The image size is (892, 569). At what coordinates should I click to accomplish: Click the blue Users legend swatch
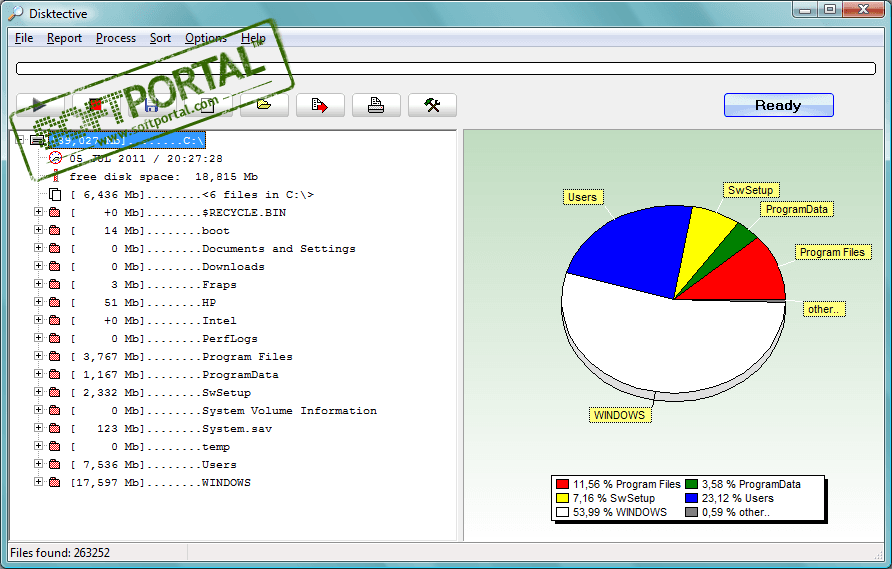click(691, 498)
